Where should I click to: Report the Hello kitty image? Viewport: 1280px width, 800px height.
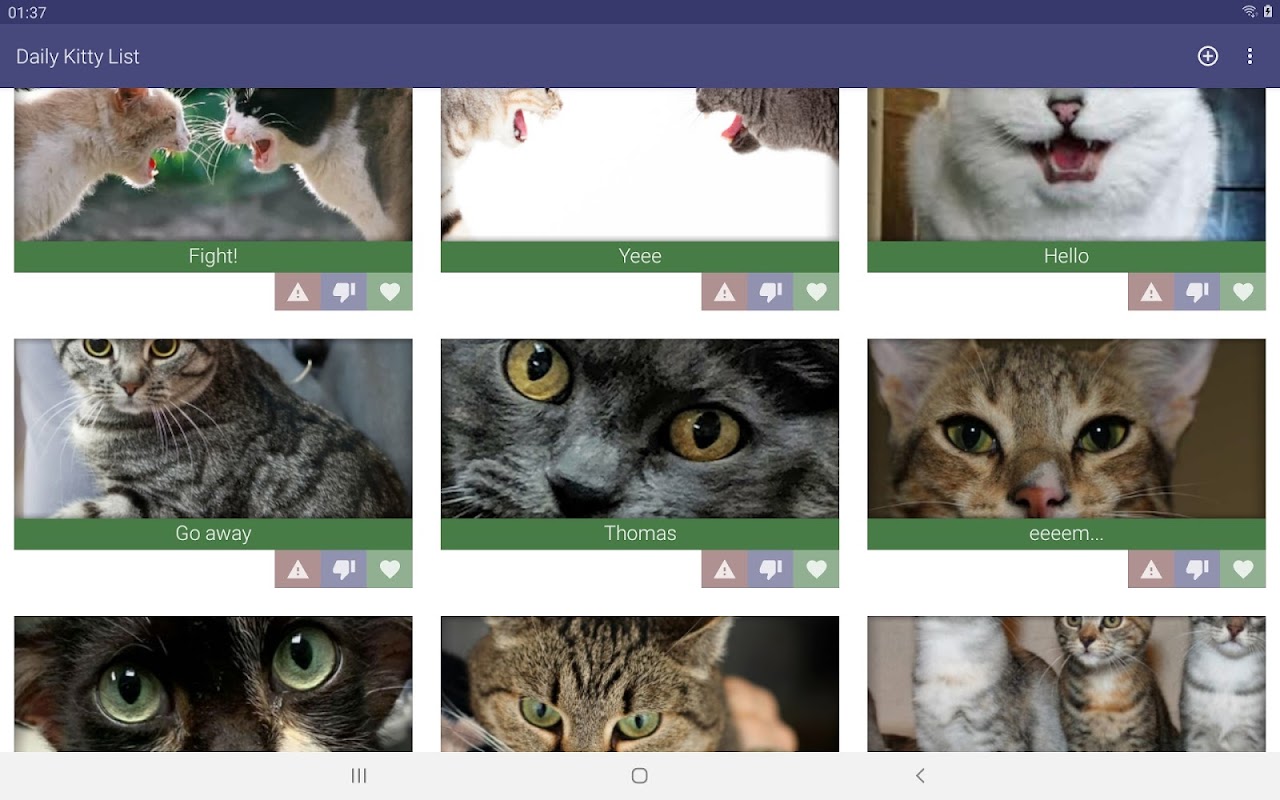click(x=1152, y=292)
